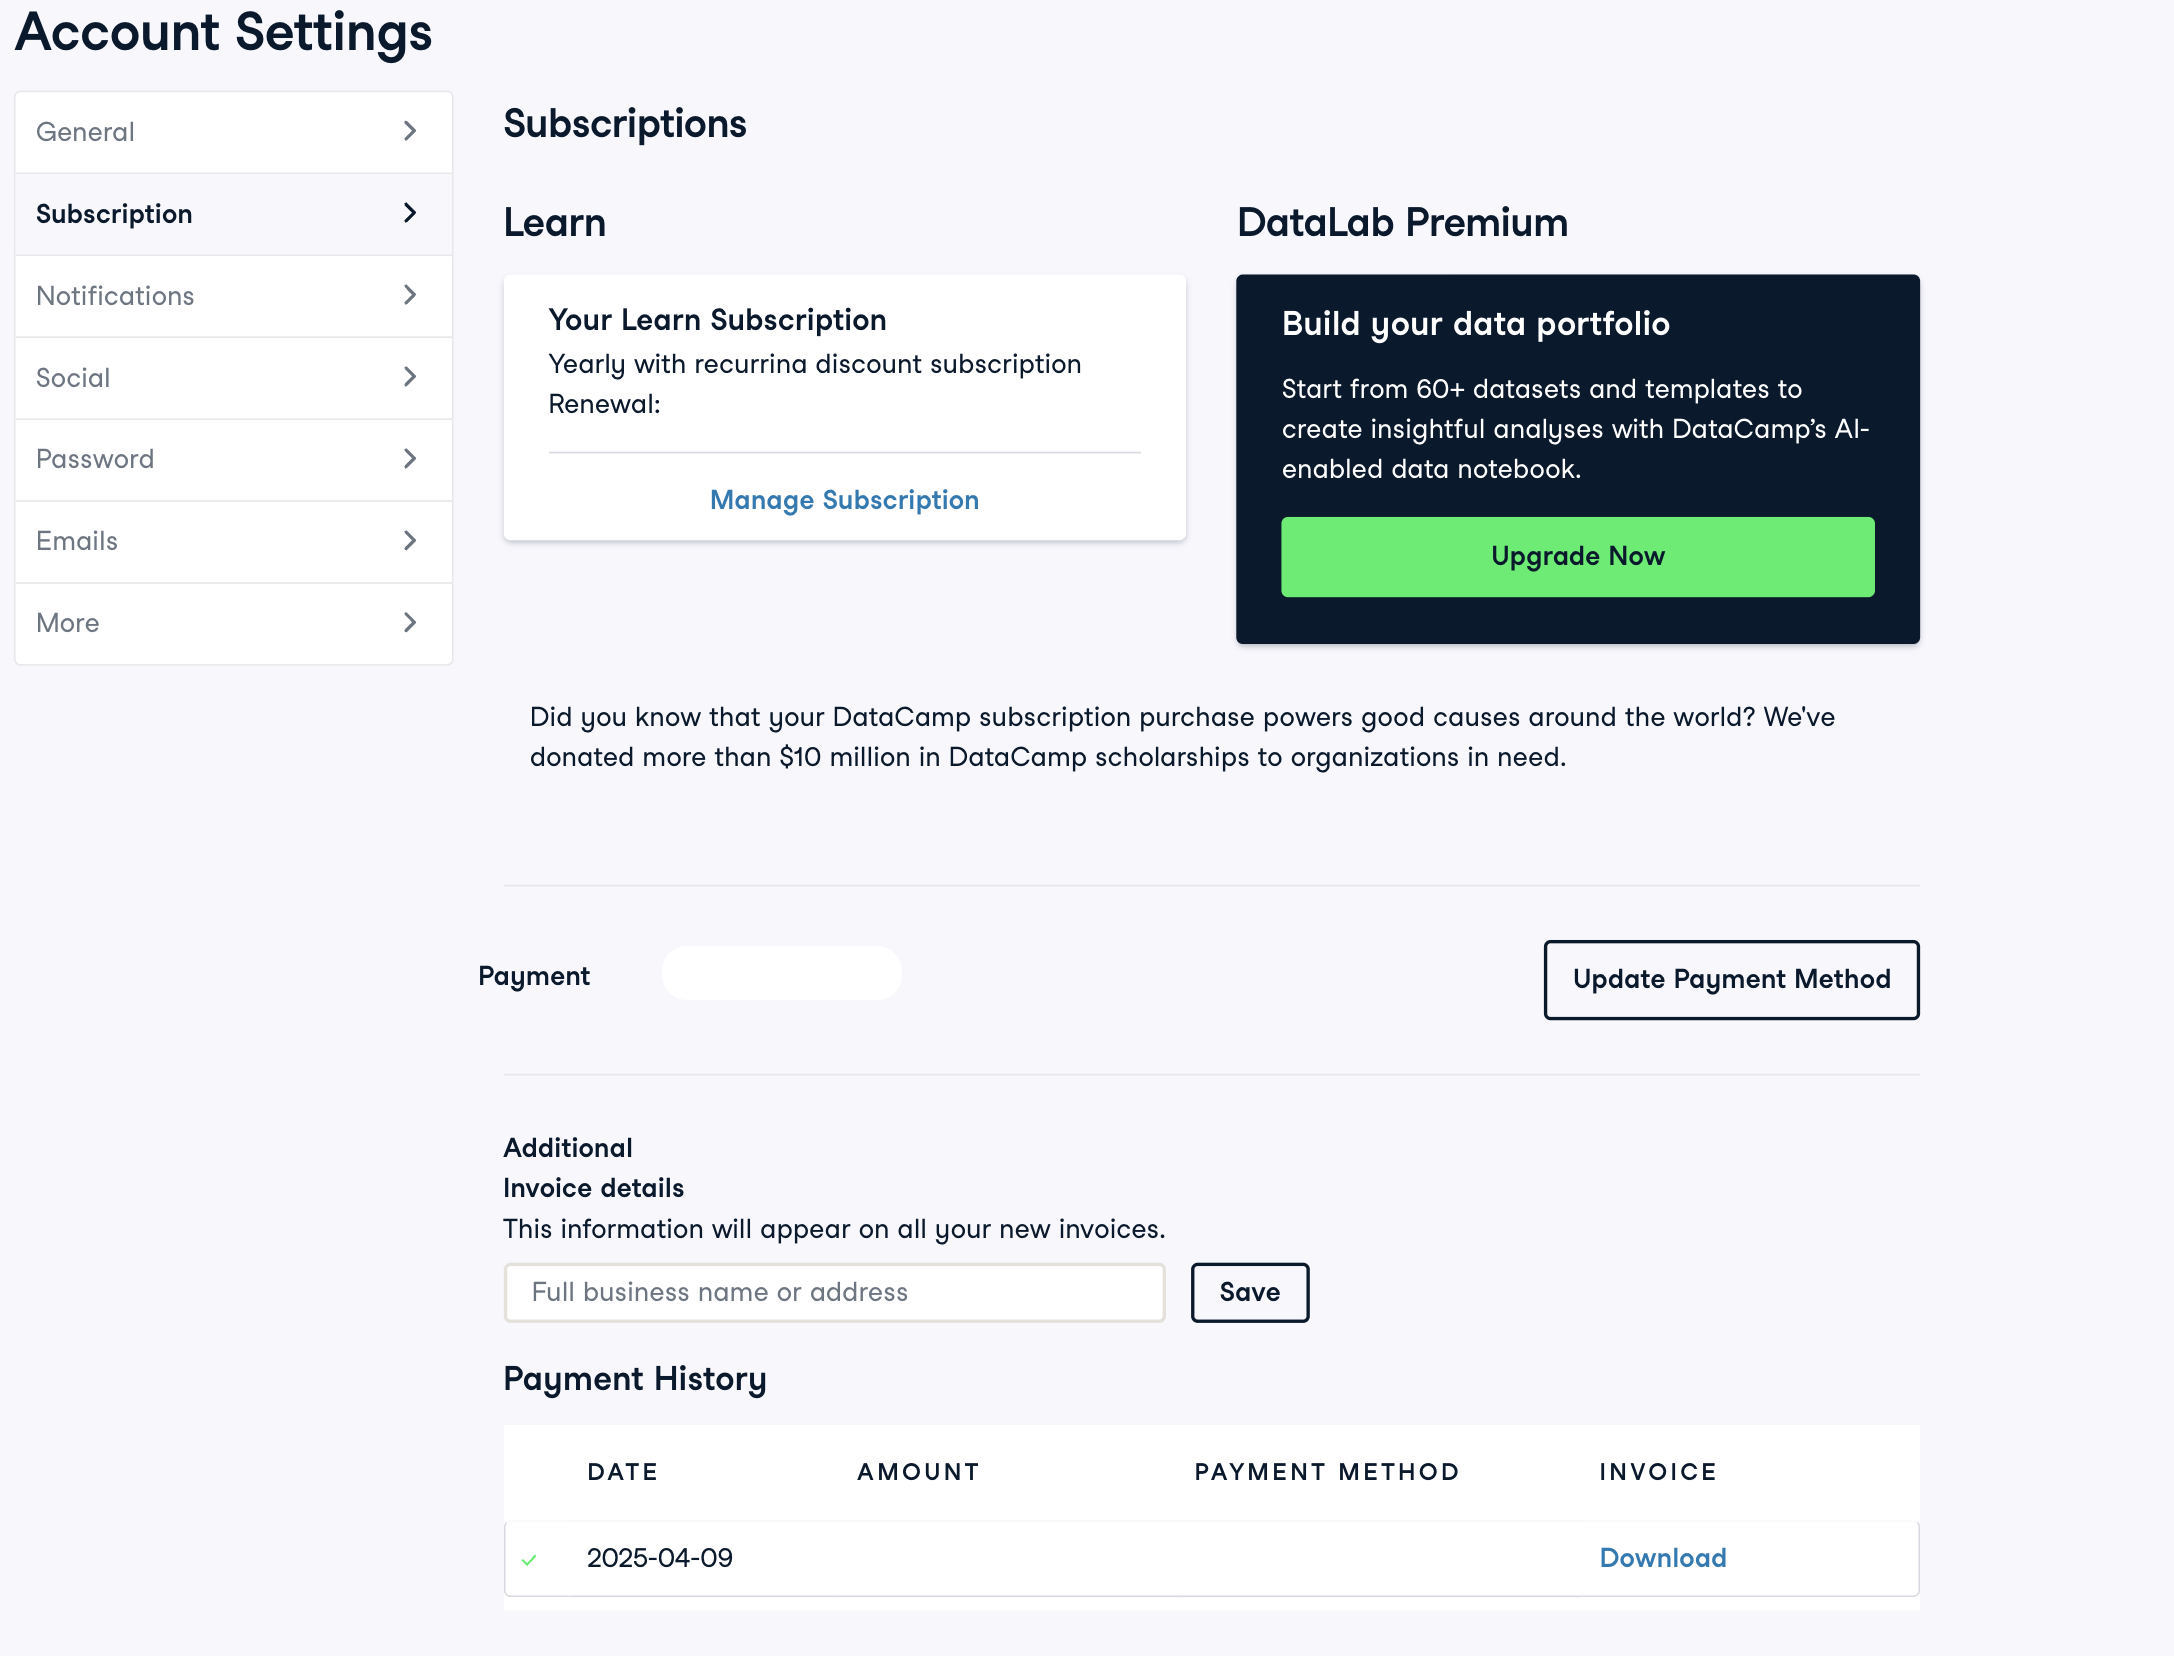The height and width of the screenshot is (1656, 2174).
Task: Click the full business name input field
Action: click(834, 1292)
